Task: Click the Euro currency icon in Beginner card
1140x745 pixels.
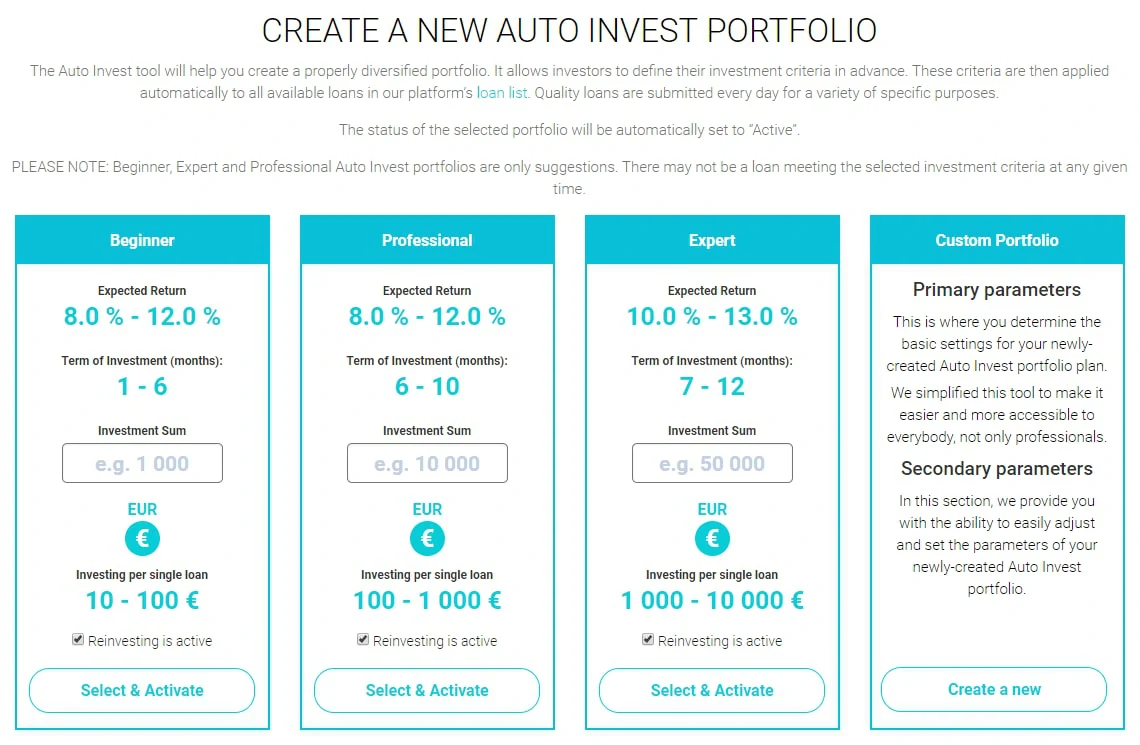Action: pos(142,539)
